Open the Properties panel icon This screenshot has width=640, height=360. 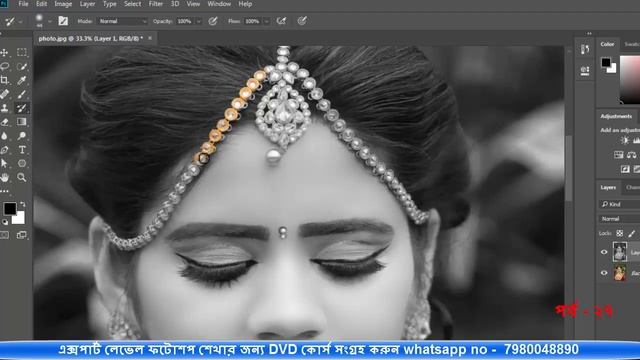click(x=585, y=71)
